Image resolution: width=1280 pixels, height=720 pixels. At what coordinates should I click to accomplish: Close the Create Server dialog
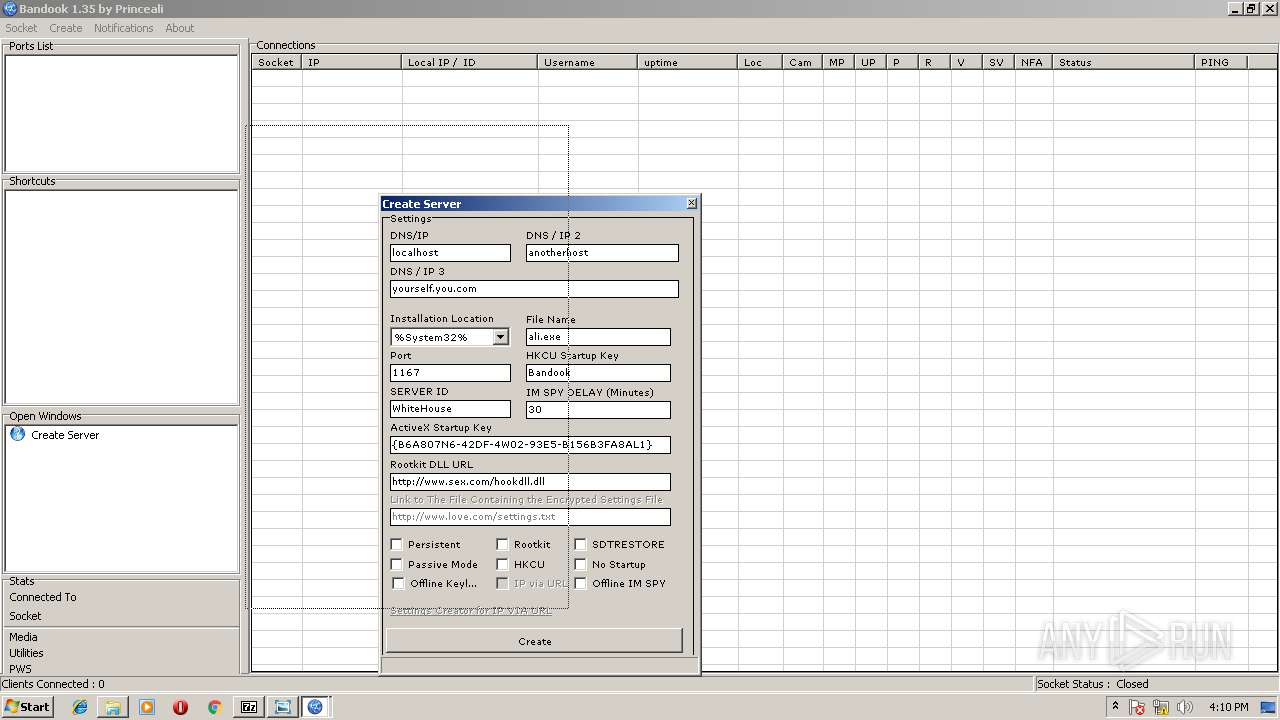click(x=691, y=203)
